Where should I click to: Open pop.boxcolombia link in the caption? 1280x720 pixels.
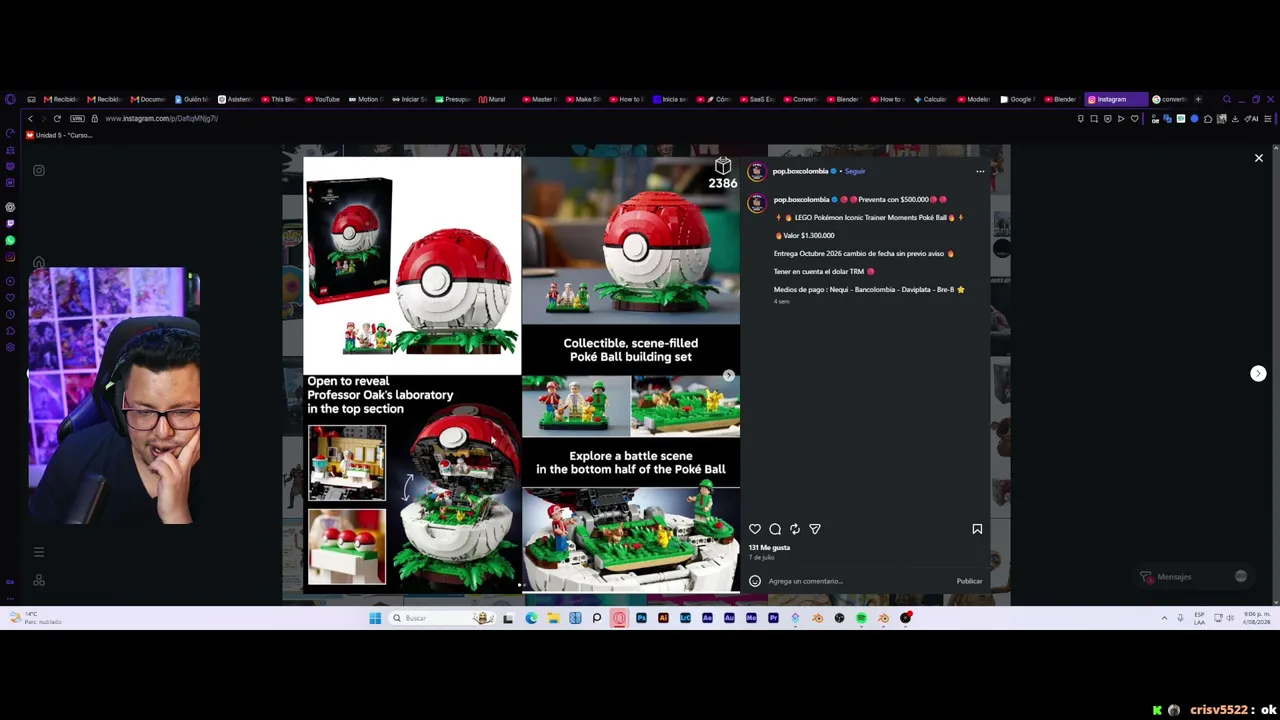(801, 200)
